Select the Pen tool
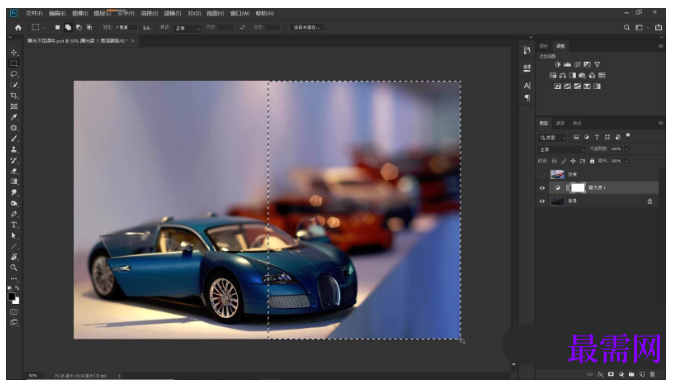The image size is (680, 380). [14, 214]
